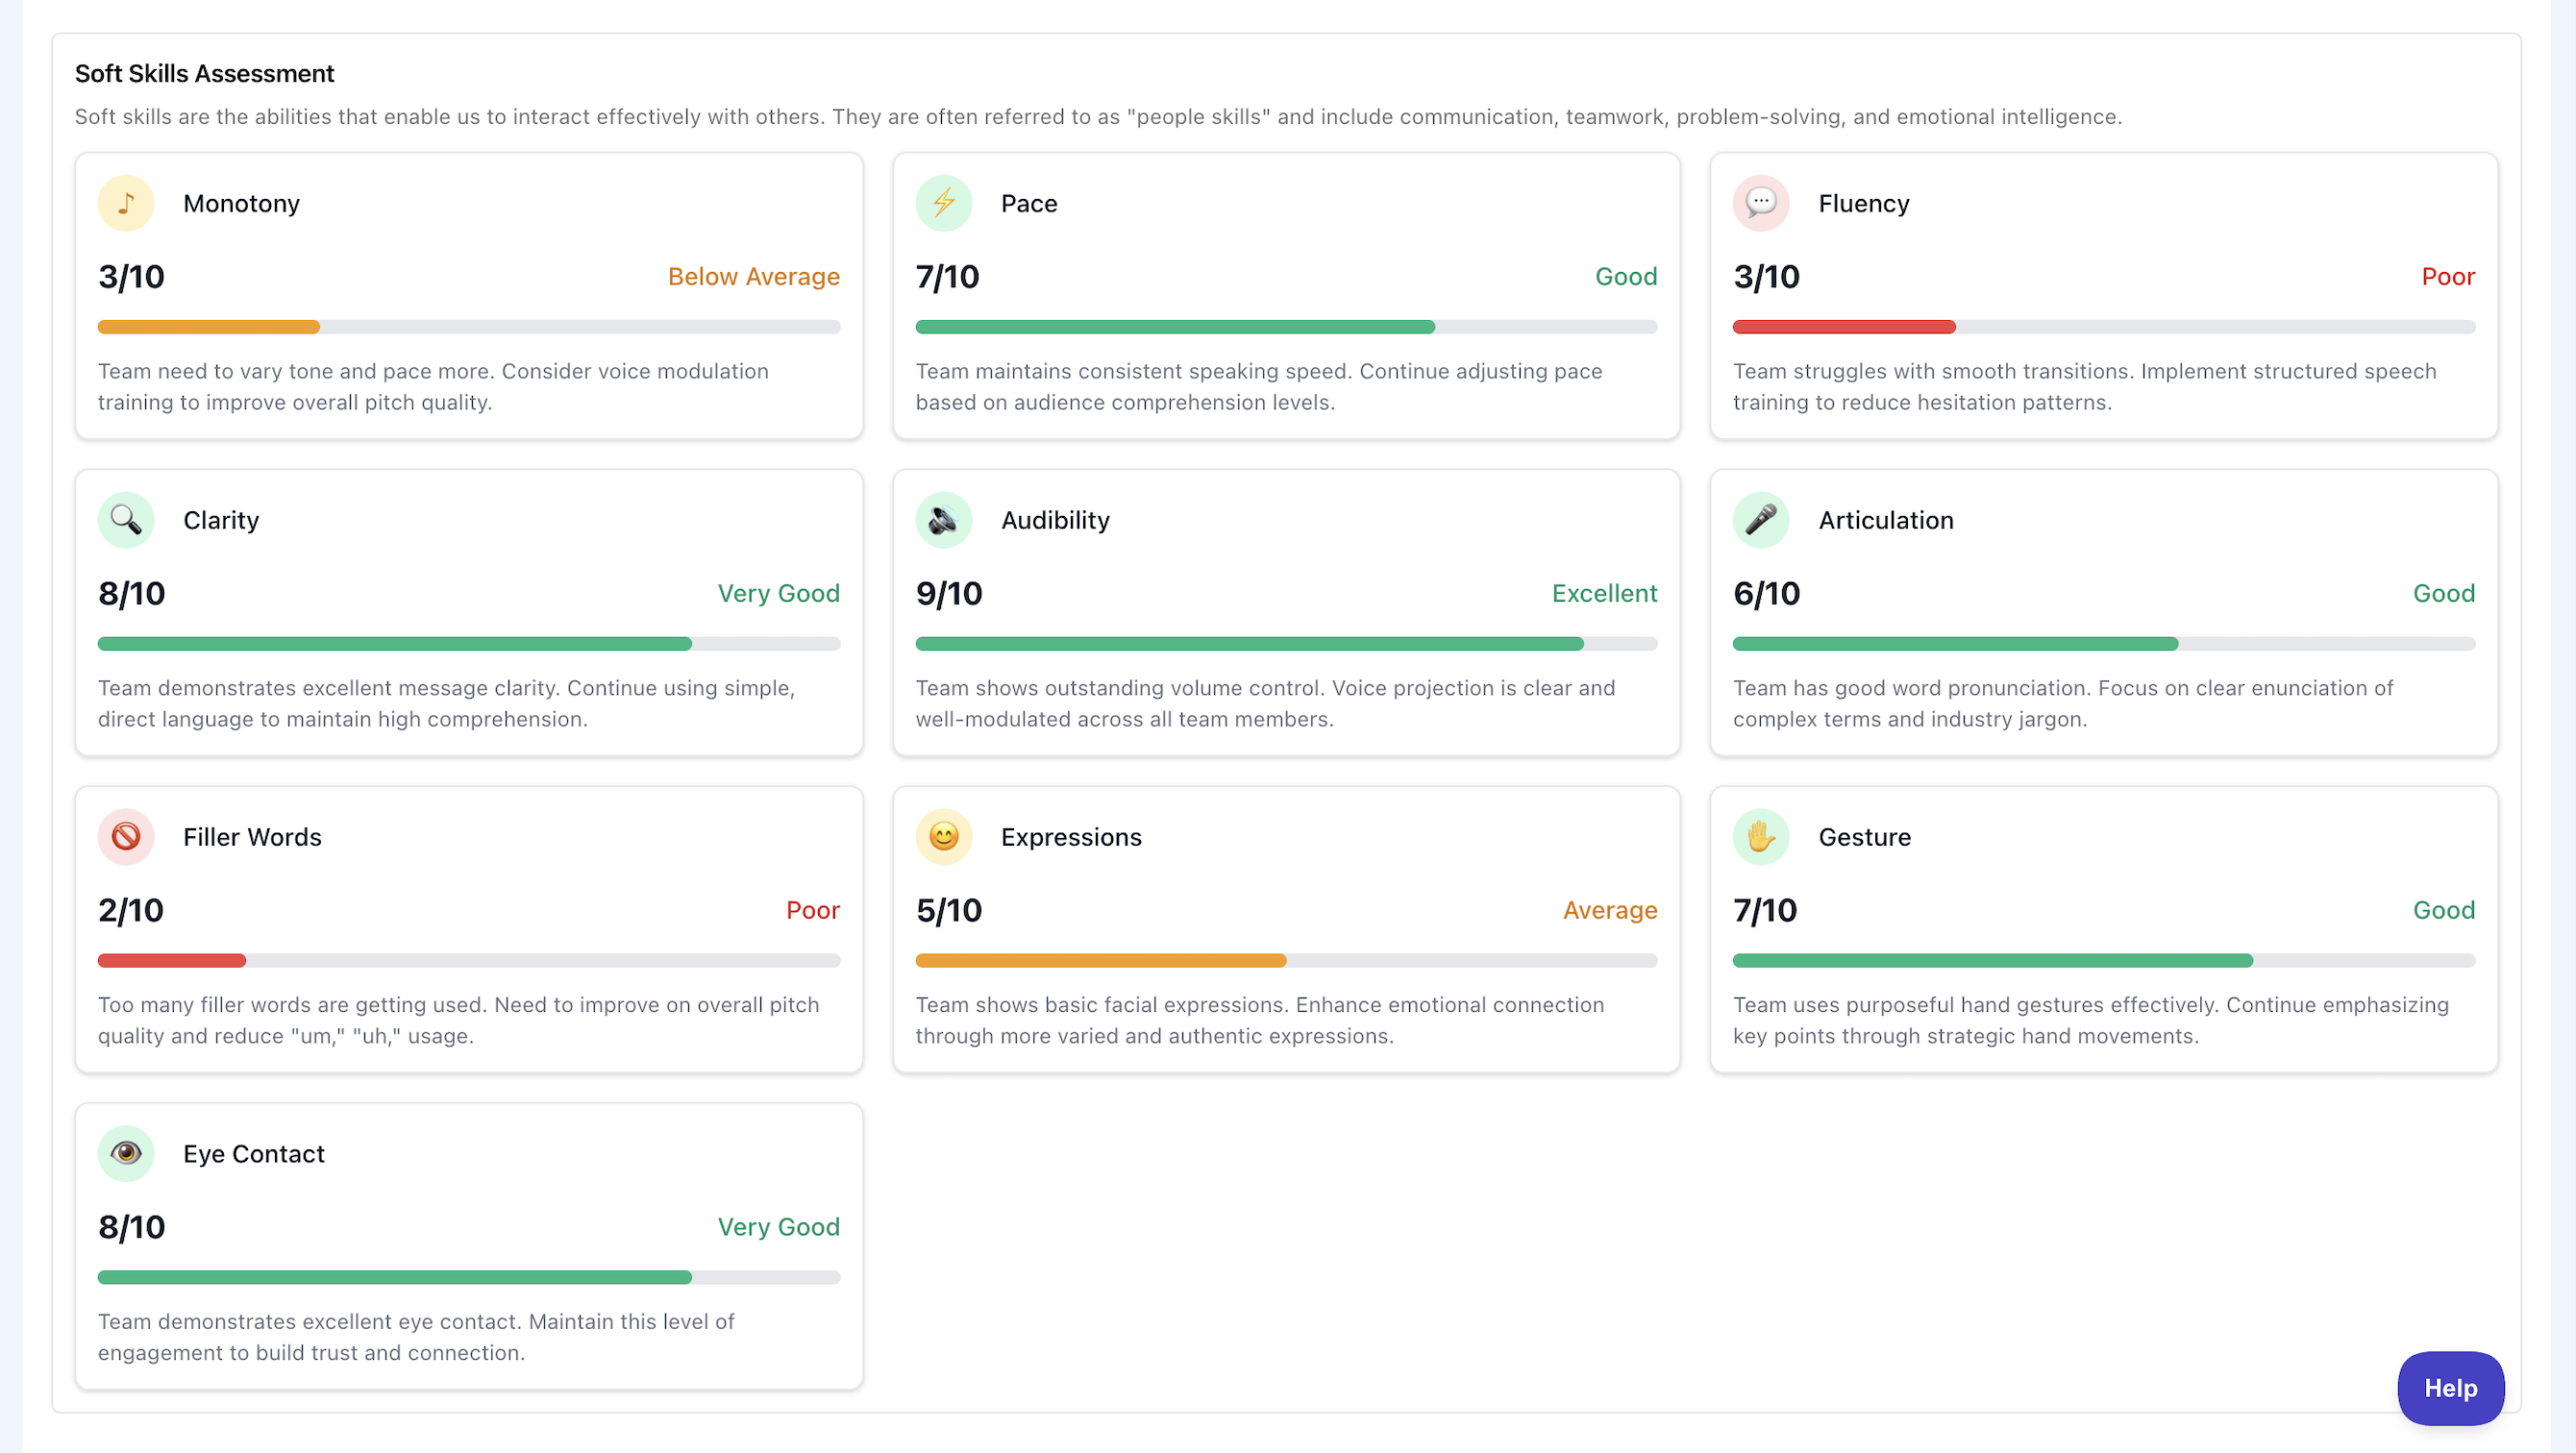
Task: Click the Eye Contact eye icon
Action: pyautogui.click(x=126, y=1153)
